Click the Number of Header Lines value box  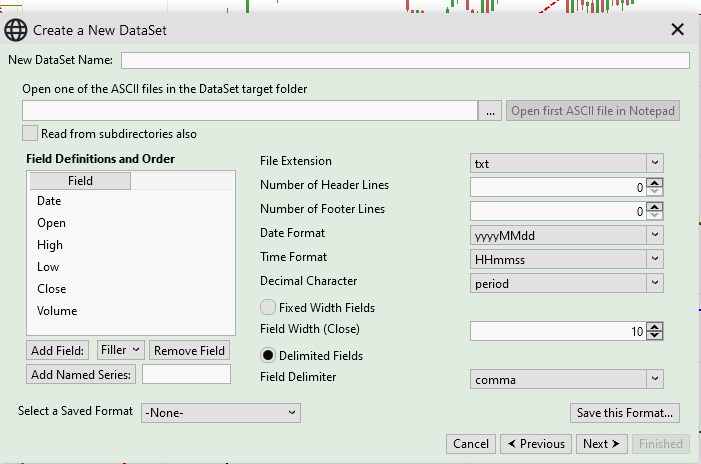coord(558,187)
